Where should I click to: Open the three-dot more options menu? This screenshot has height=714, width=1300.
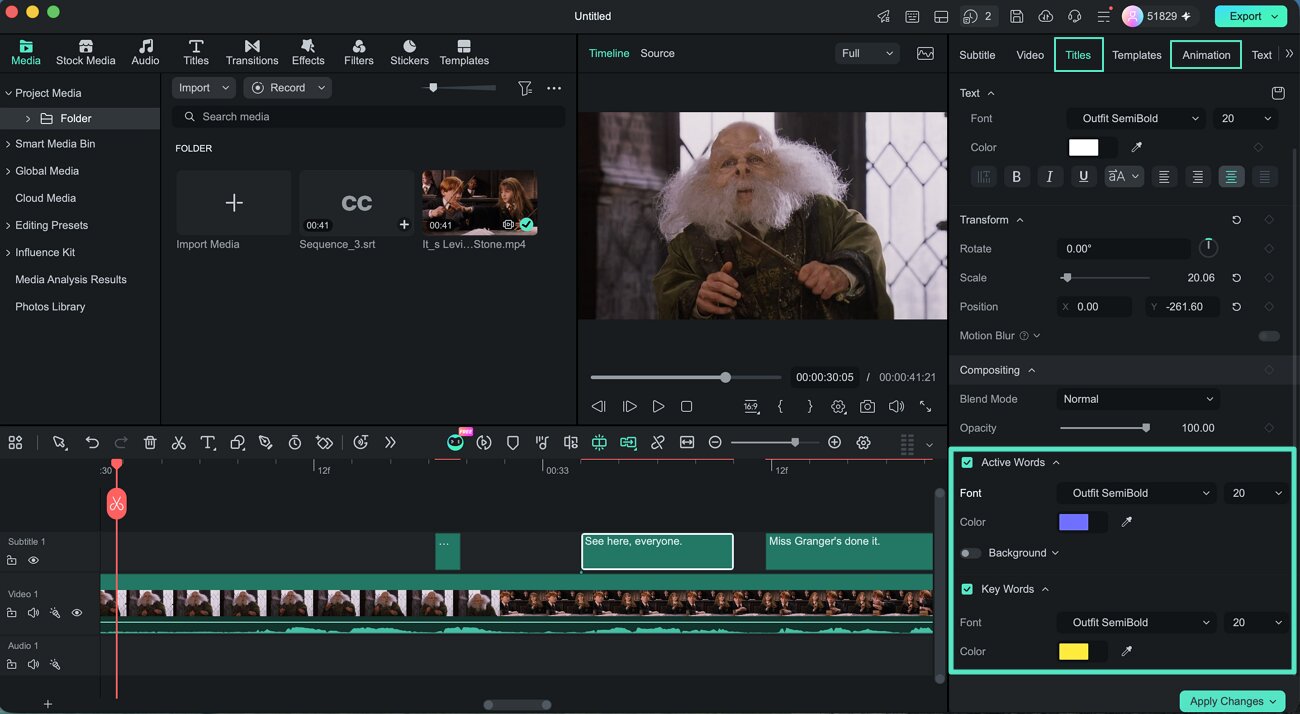point(554,88)
